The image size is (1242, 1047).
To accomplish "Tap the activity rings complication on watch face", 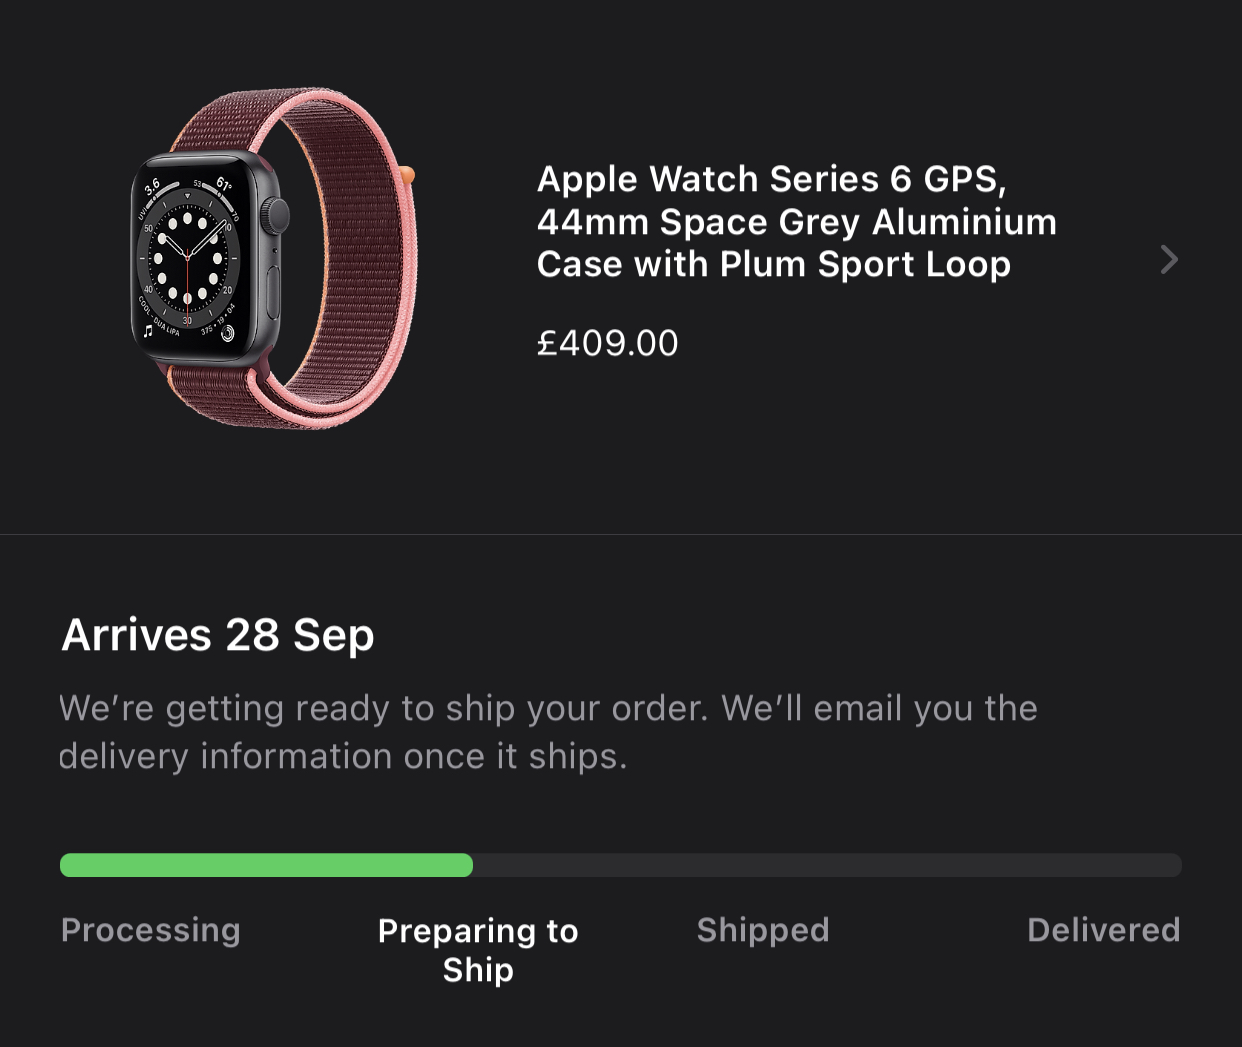I will click(228, 333).
